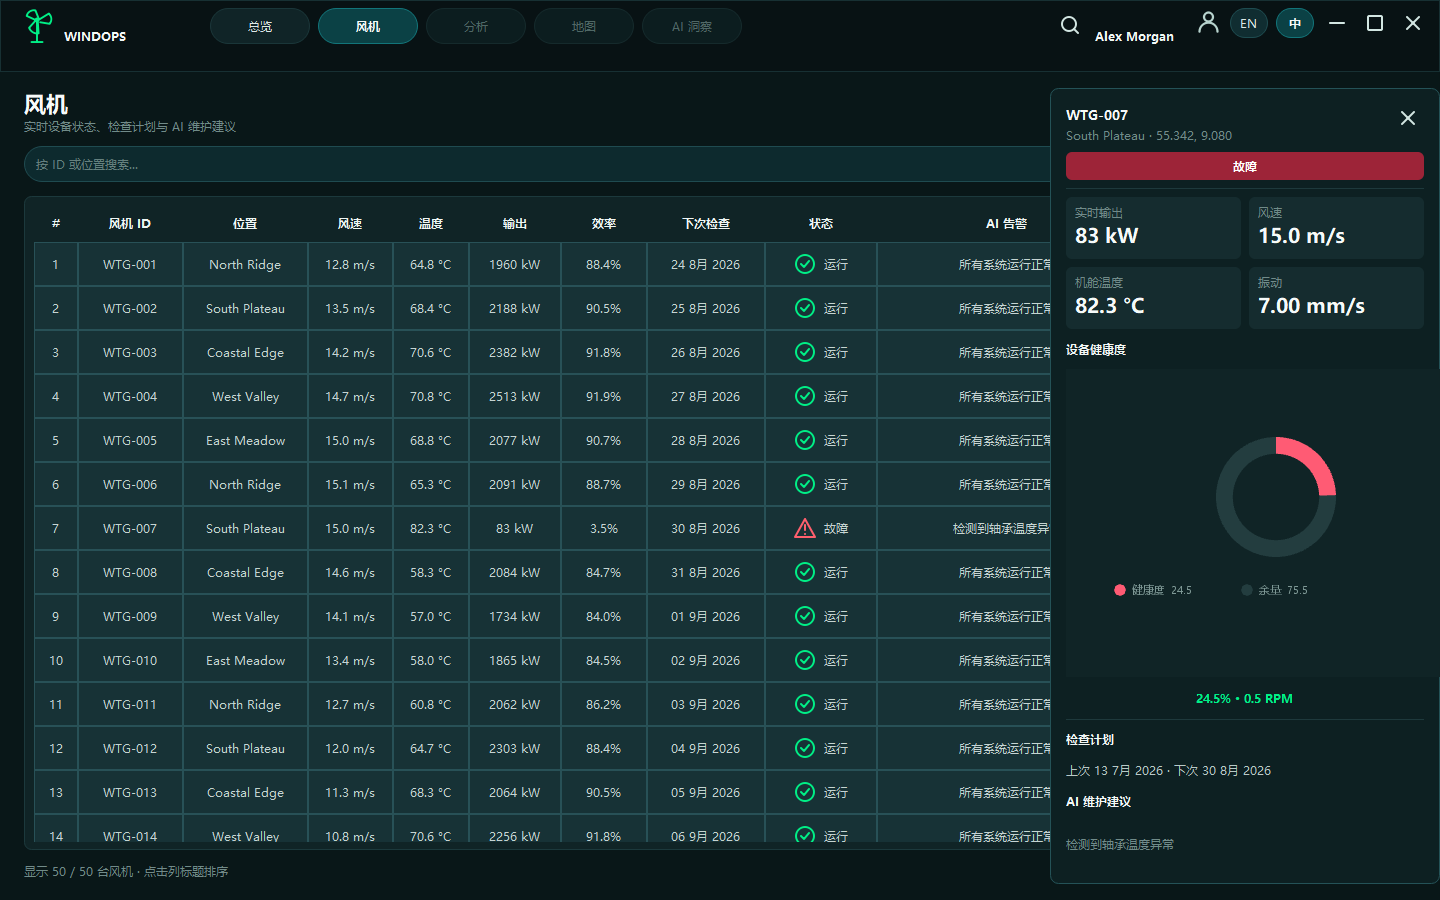Click running status check icon for WTG-008
Image resolution: width=1440 pixels, height=900 pixels.
[x=805, y=572]
